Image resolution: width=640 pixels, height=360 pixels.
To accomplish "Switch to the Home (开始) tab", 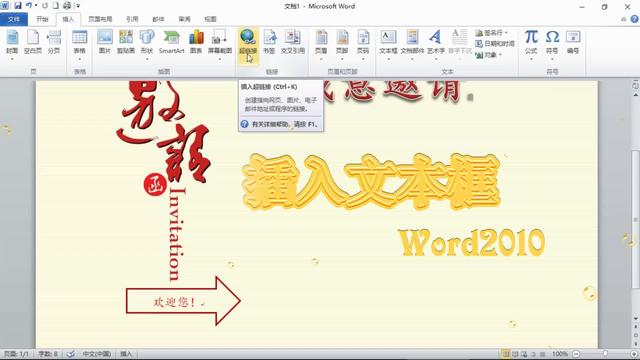I will (x=42, y=19).
